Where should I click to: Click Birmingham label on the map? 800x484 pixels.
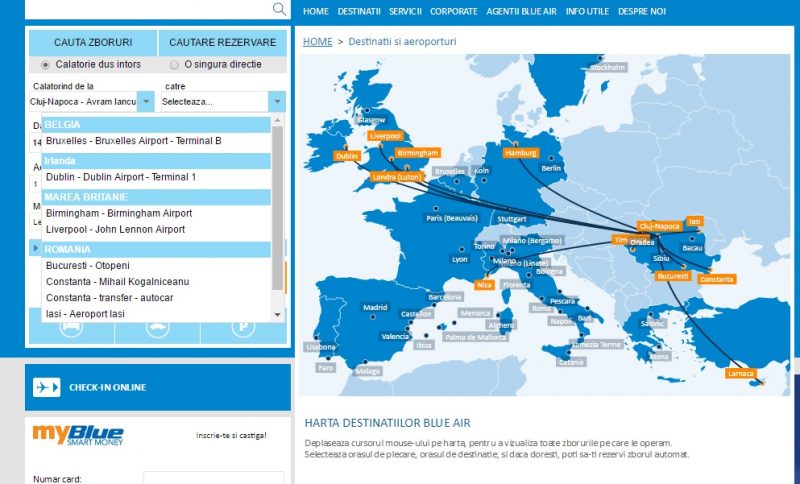[417, 153]
